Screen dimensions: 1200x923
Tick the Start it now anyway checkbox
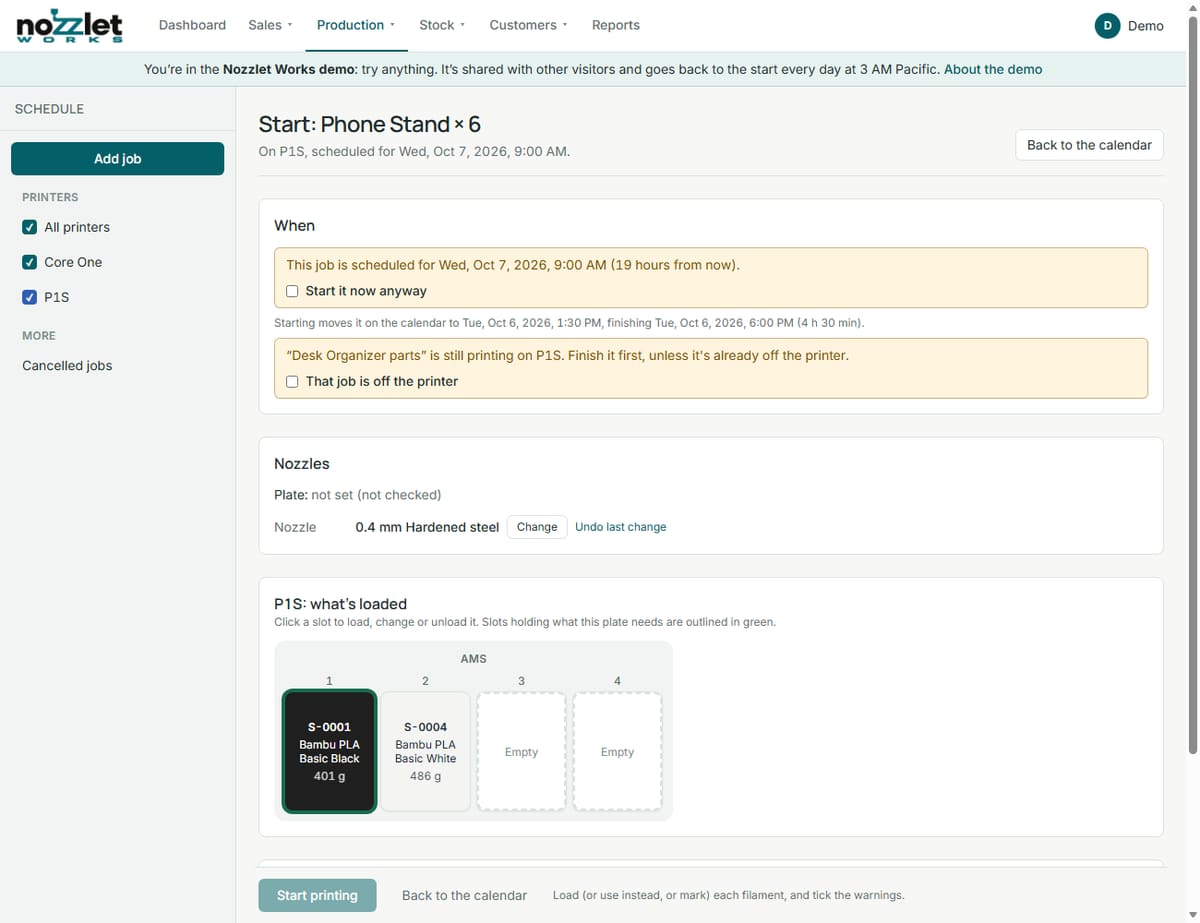tap(292, 291)
